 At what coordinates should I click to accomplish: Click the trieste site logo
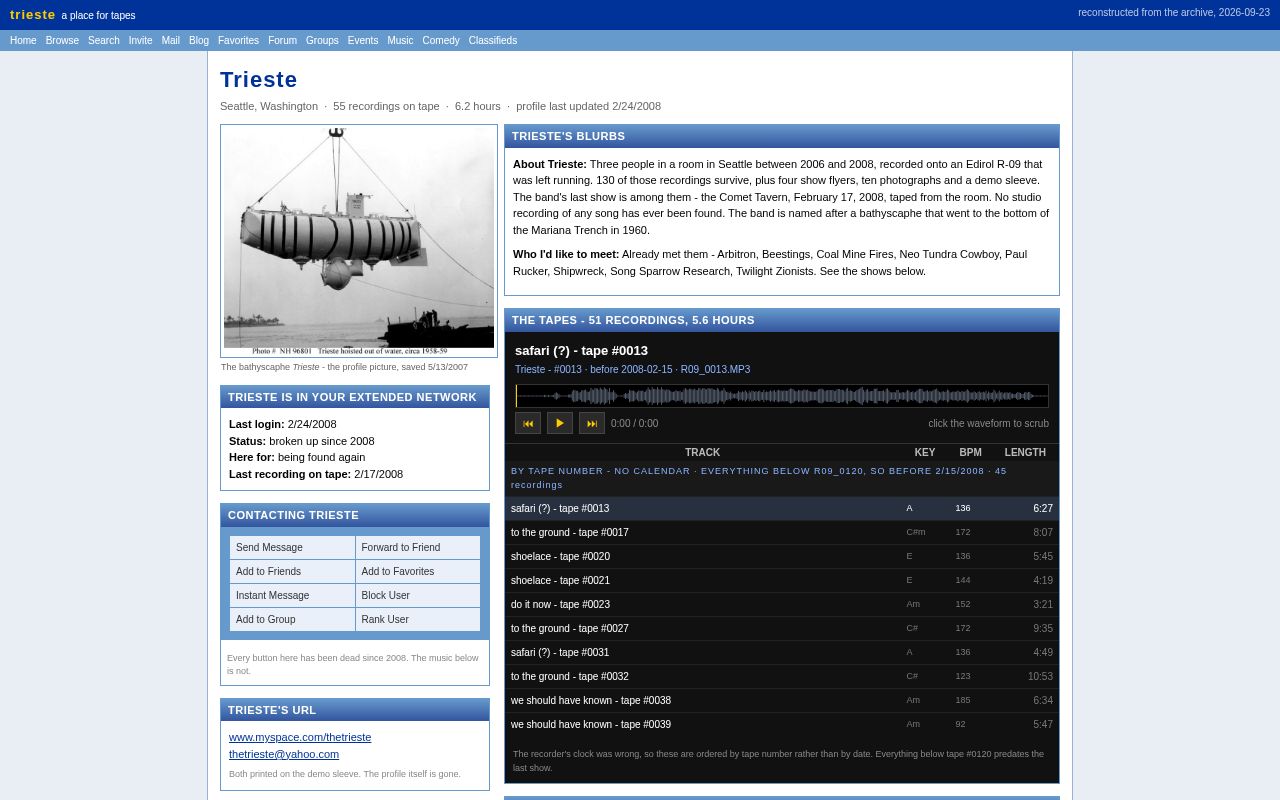pos(33,15)
